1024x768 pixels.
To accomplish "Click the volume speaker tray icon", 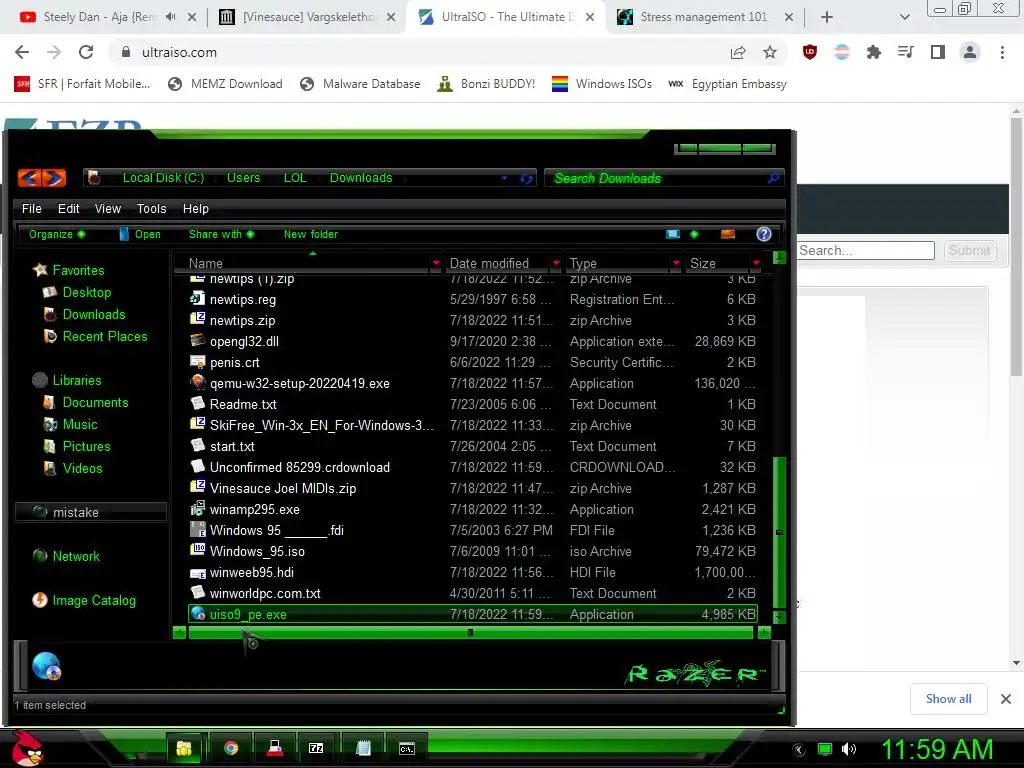I will pyautogui.click(x=849, y=749).
